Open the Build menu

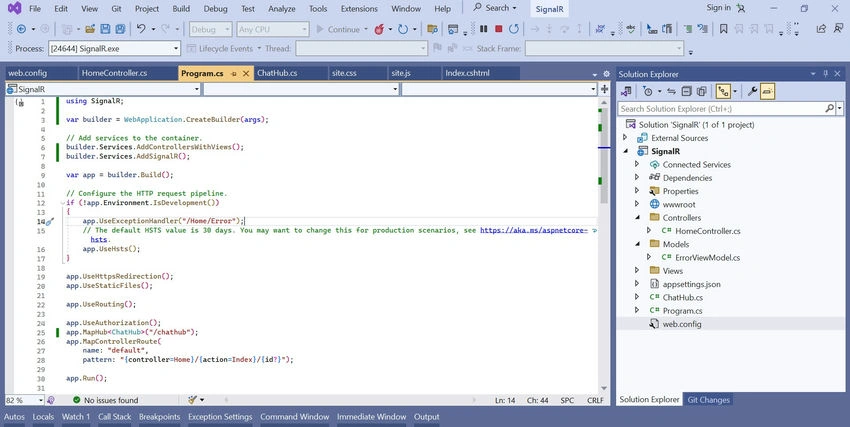pos(181,9)
